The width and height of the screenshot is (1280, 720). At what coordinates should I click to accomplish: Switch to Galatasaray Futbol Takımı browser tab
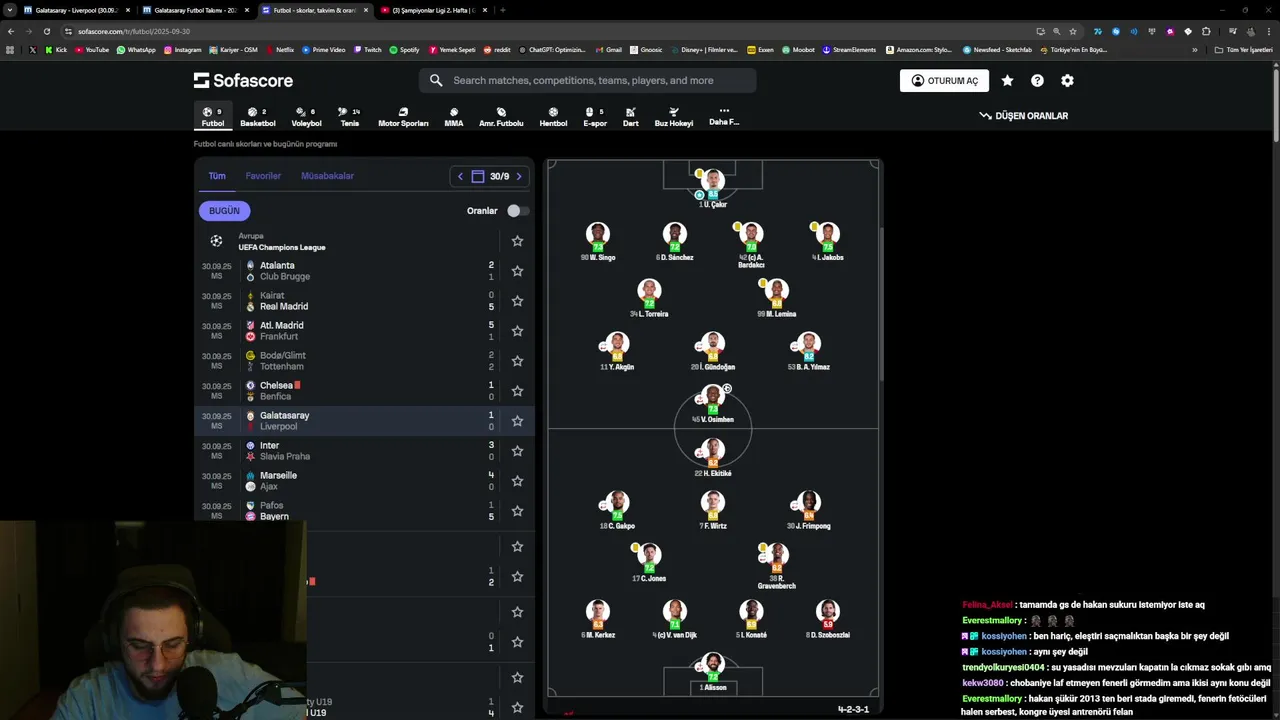(196, 10)
